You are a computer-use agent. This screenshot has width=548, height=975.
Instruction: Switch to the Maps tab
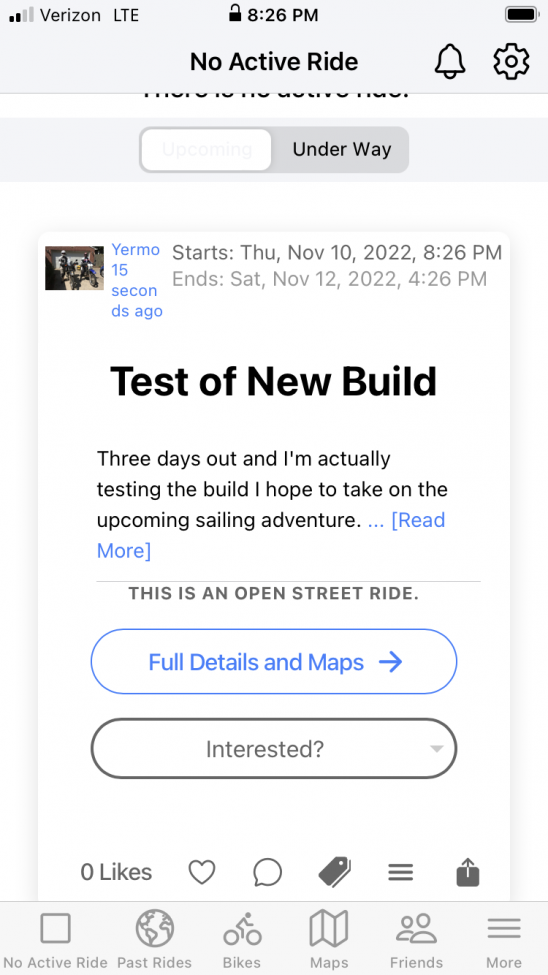point(329,940)
